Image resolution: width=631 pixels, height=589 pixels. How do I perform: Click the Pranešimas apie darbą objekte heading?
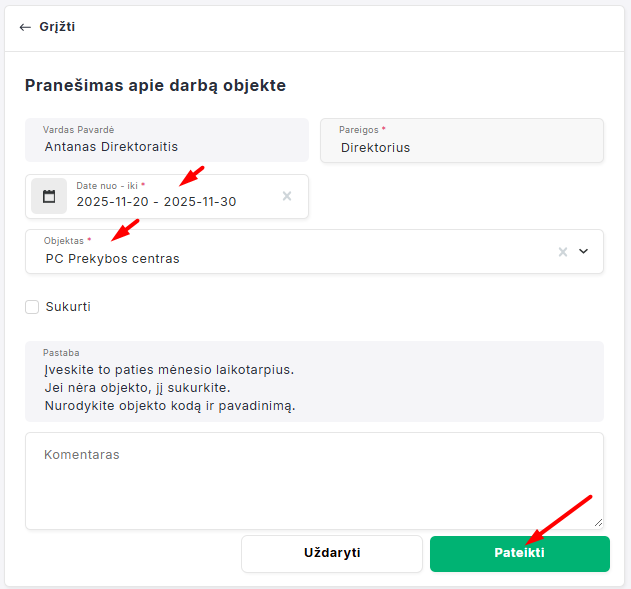click(x=155, y=86)
